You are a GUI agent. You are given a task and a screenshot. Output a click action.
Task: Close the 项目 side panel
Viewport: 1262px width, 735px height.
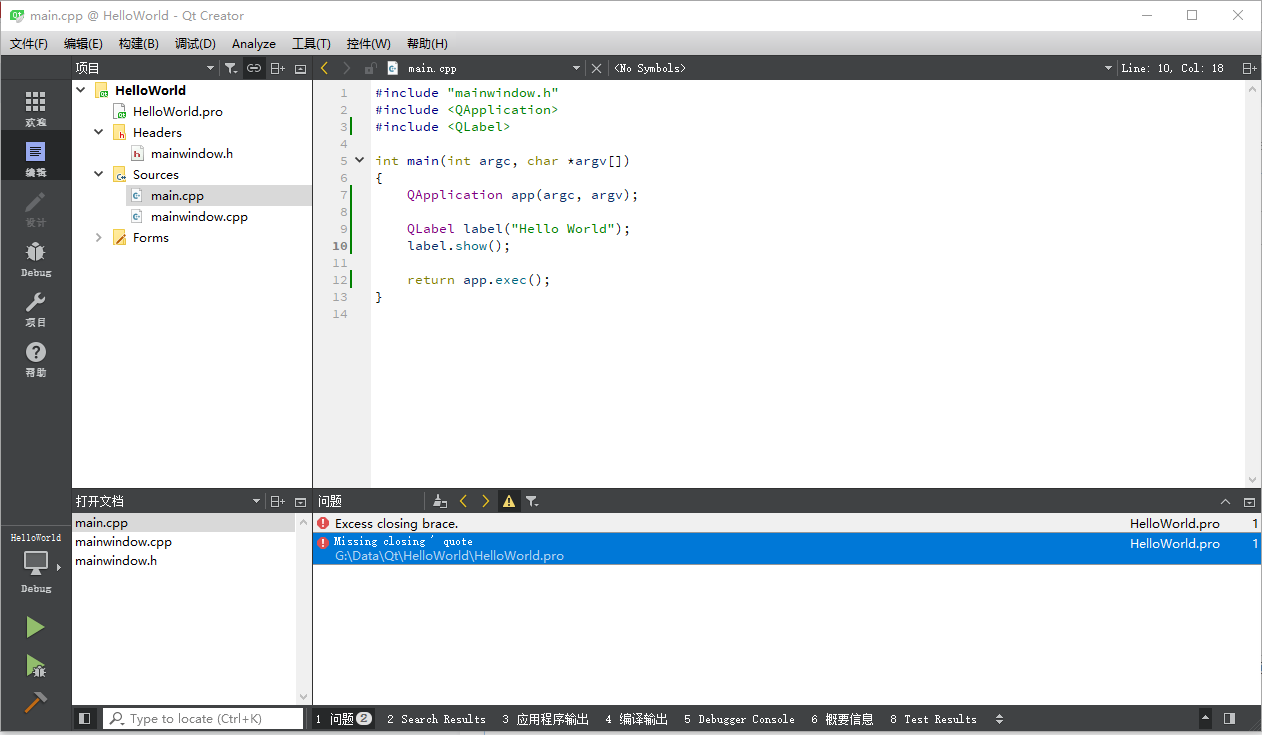[x=301, y=68]
